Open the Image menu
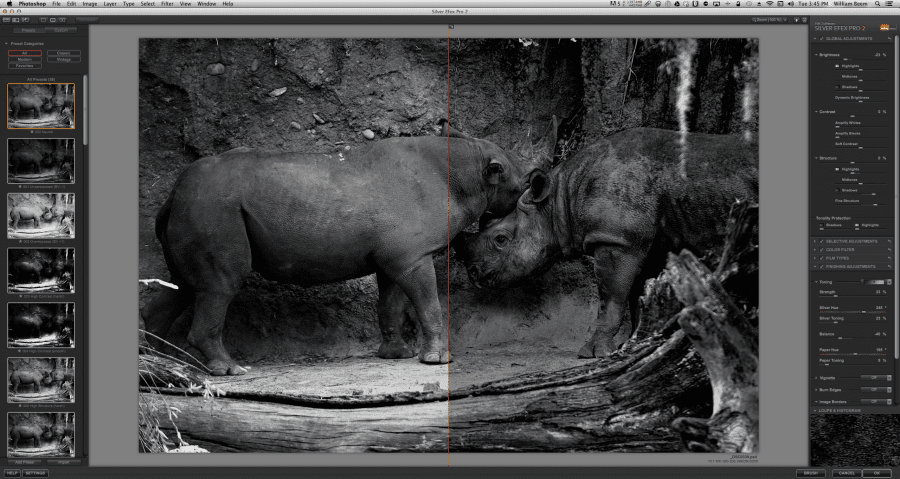900x479 pixels. pyautogui.click(x=90, y=3)
